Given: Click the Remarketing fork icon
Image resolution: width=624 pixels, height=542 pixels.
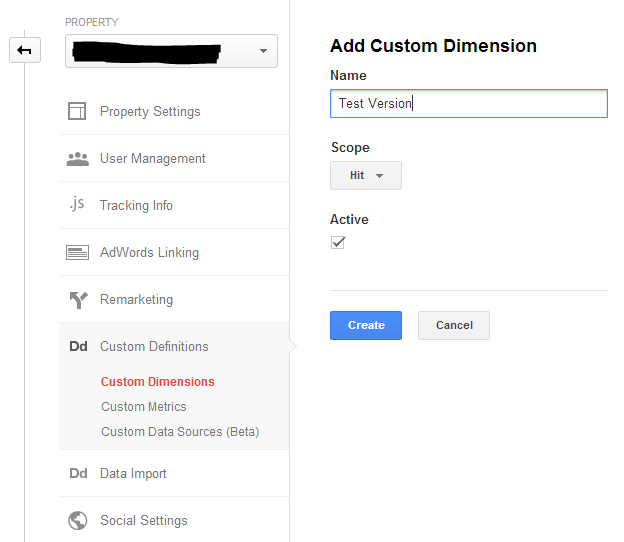Looking at the screenshot, I should pyautogui.click(x=77, y=300).
